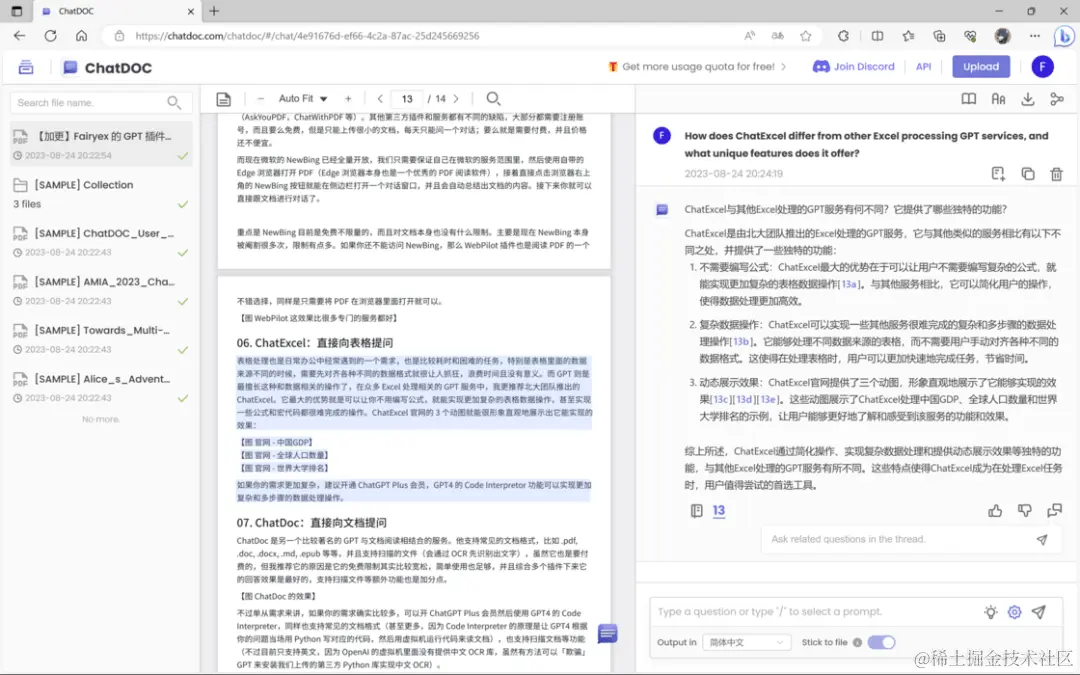1080x675 pixels.
Task: Add page to favorites star icon
Action: pos(806,36)
